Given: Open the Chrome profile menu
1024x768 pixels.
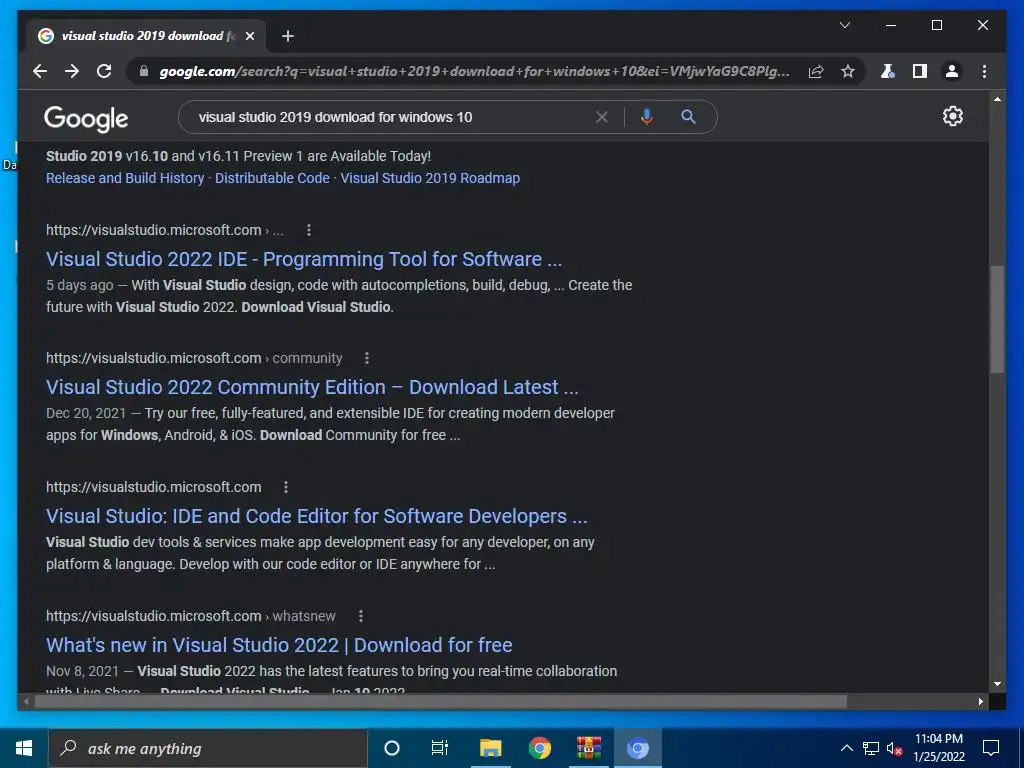Looking at the screenshot, I should 952,71.
